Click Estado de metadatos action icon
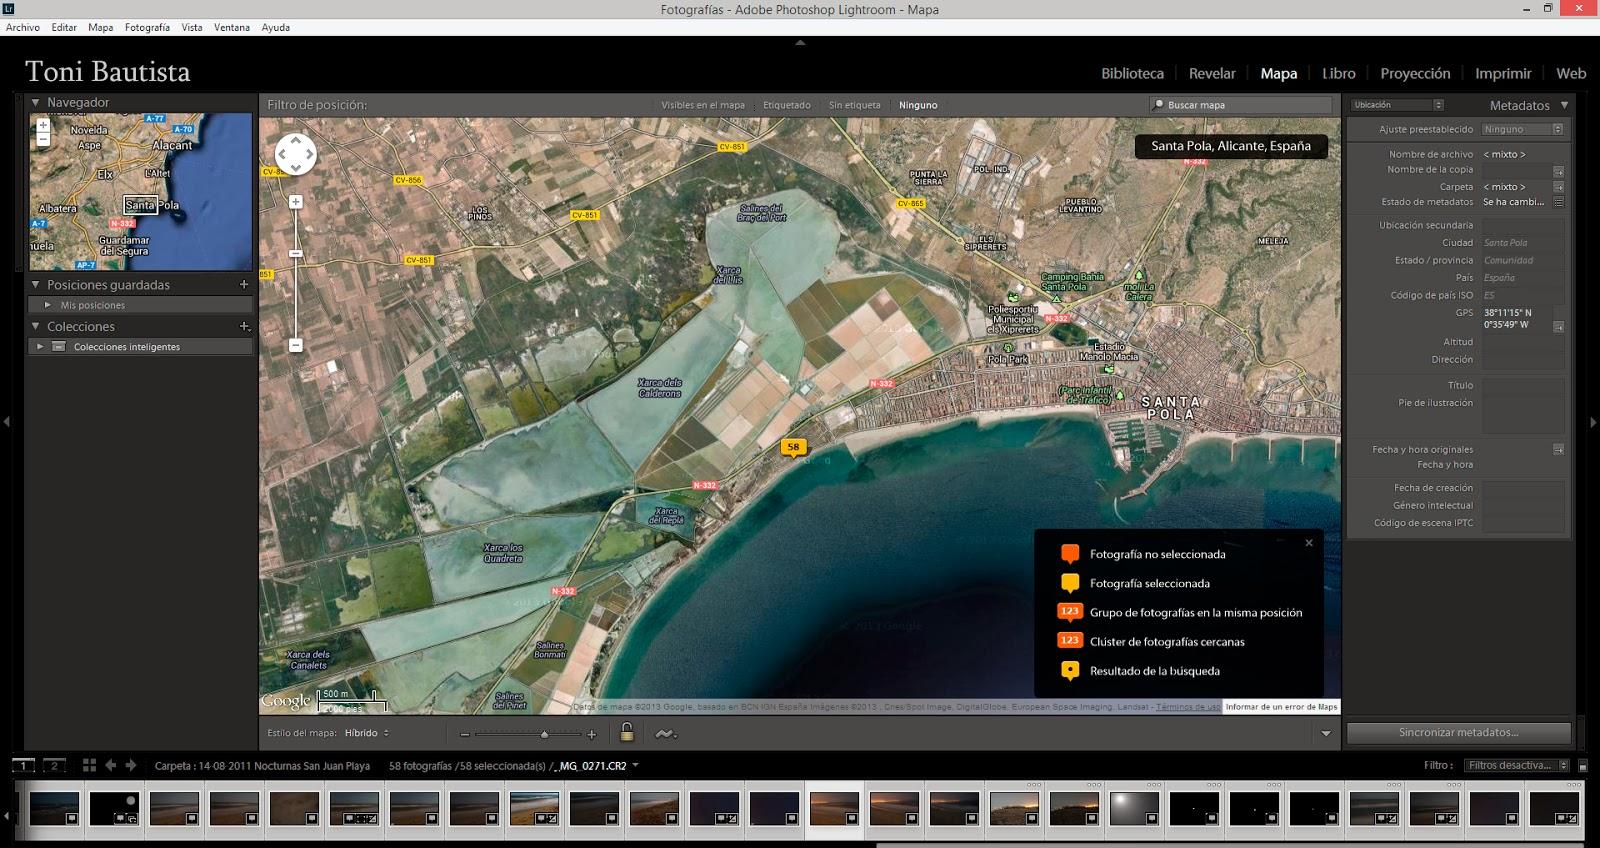Viewport: 1600px width, 848px height. 1558,202
